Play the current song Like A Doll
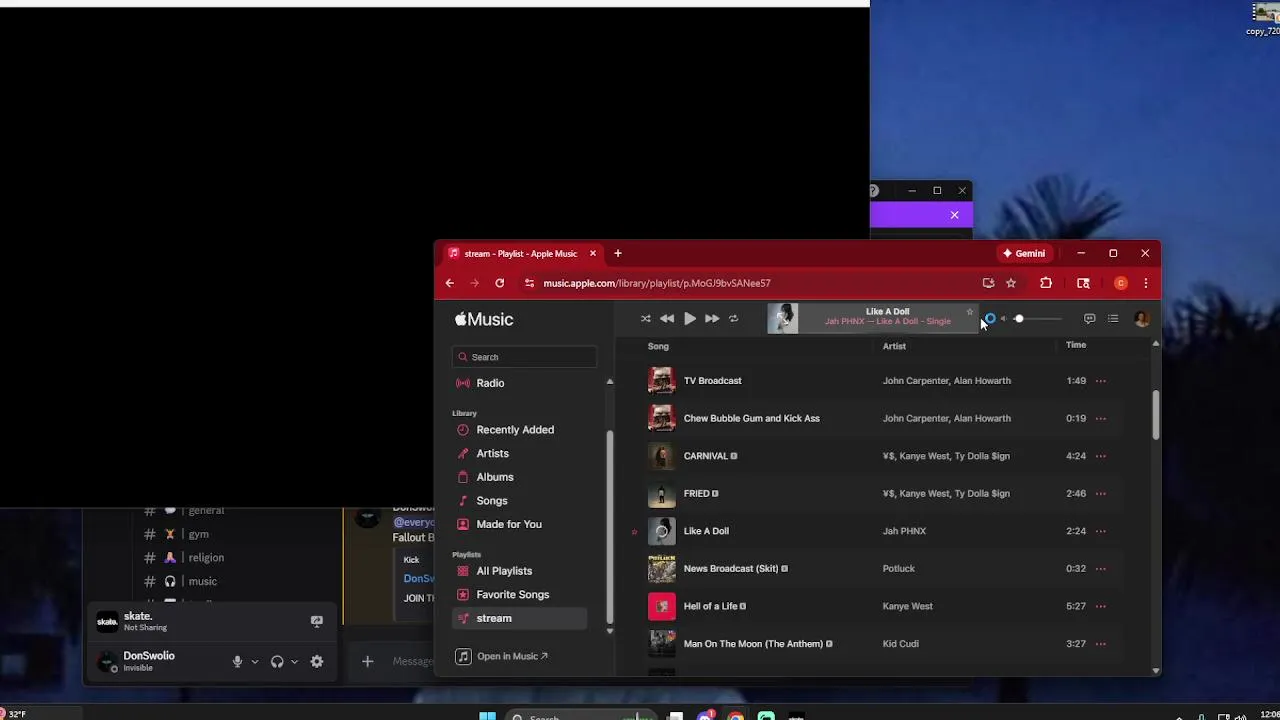The width and height of the screenshot is (1280, 720). click(690, 319)
